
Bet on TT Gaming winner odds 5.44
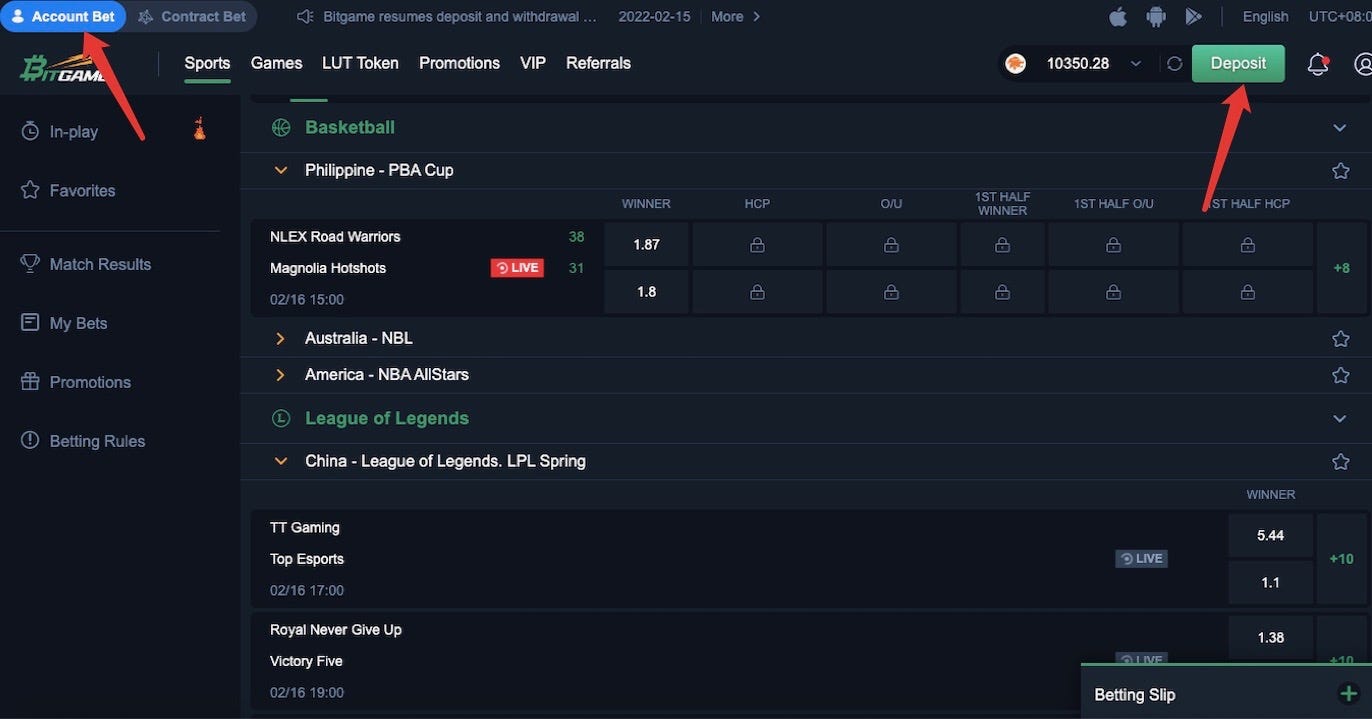[1270, 535]
